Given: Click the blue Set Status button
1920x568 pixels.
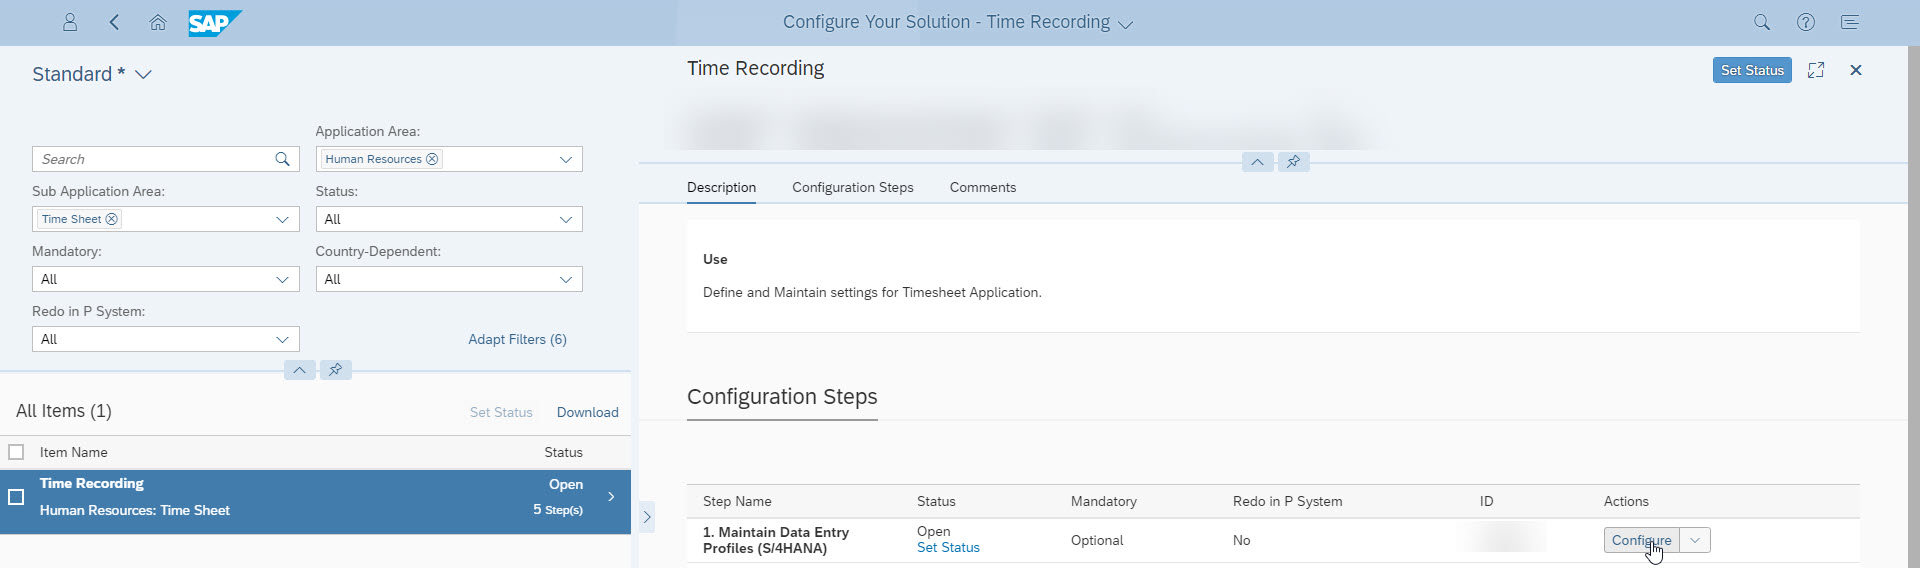Looking at the screenshot, I should [x=1752, y=70].
